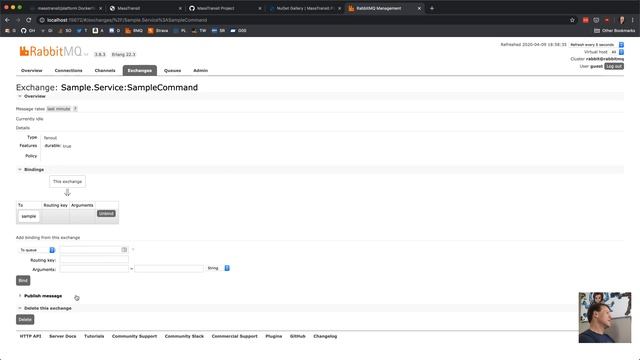Open the RMQ bookmark
Screen dimensions: 640x360
[134, 31]
